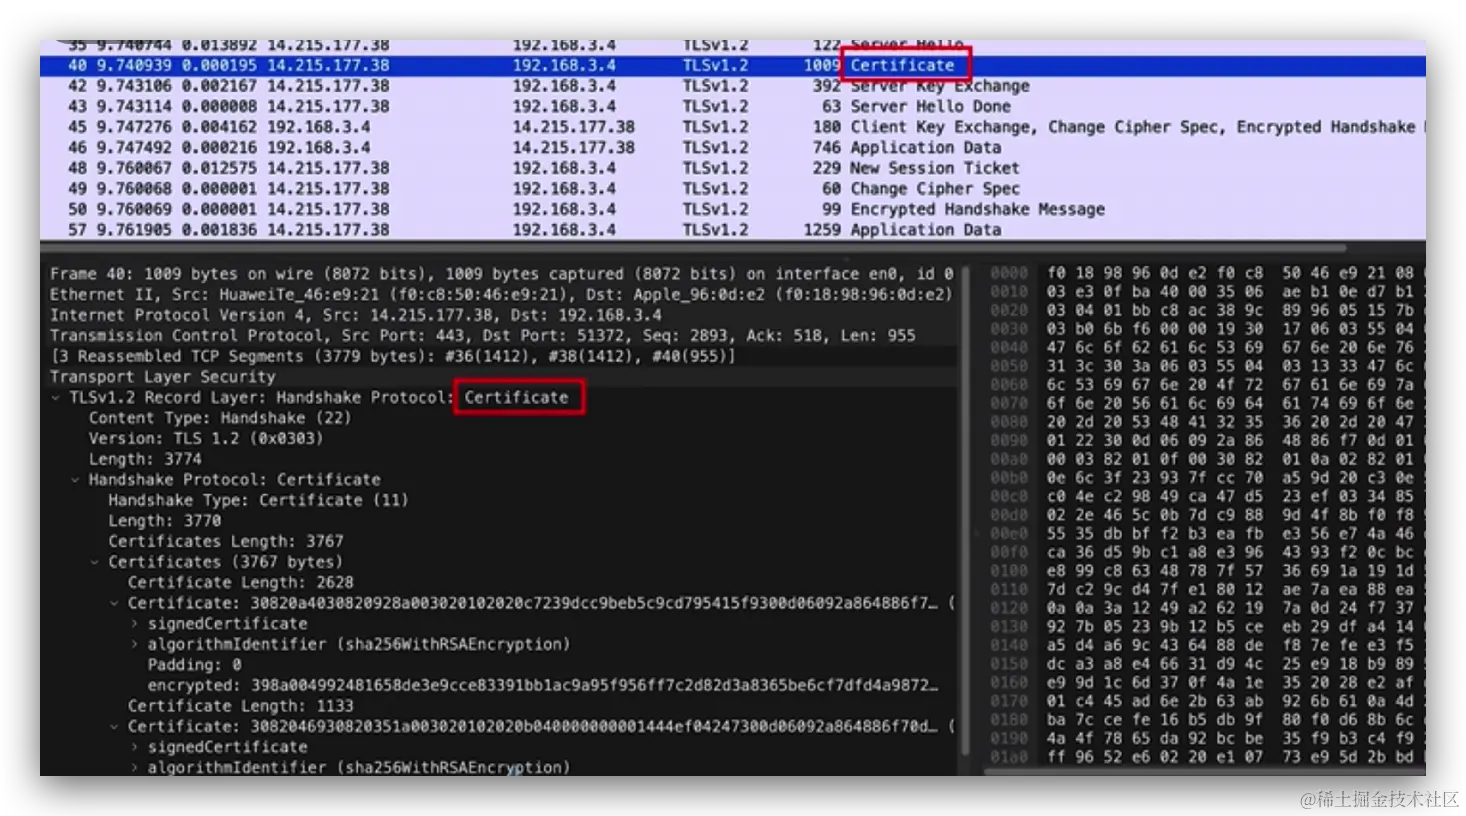This screenshot has height=816, width=1466.
Task: Select the Length: 3774 field
Action: tap(145, 459)
